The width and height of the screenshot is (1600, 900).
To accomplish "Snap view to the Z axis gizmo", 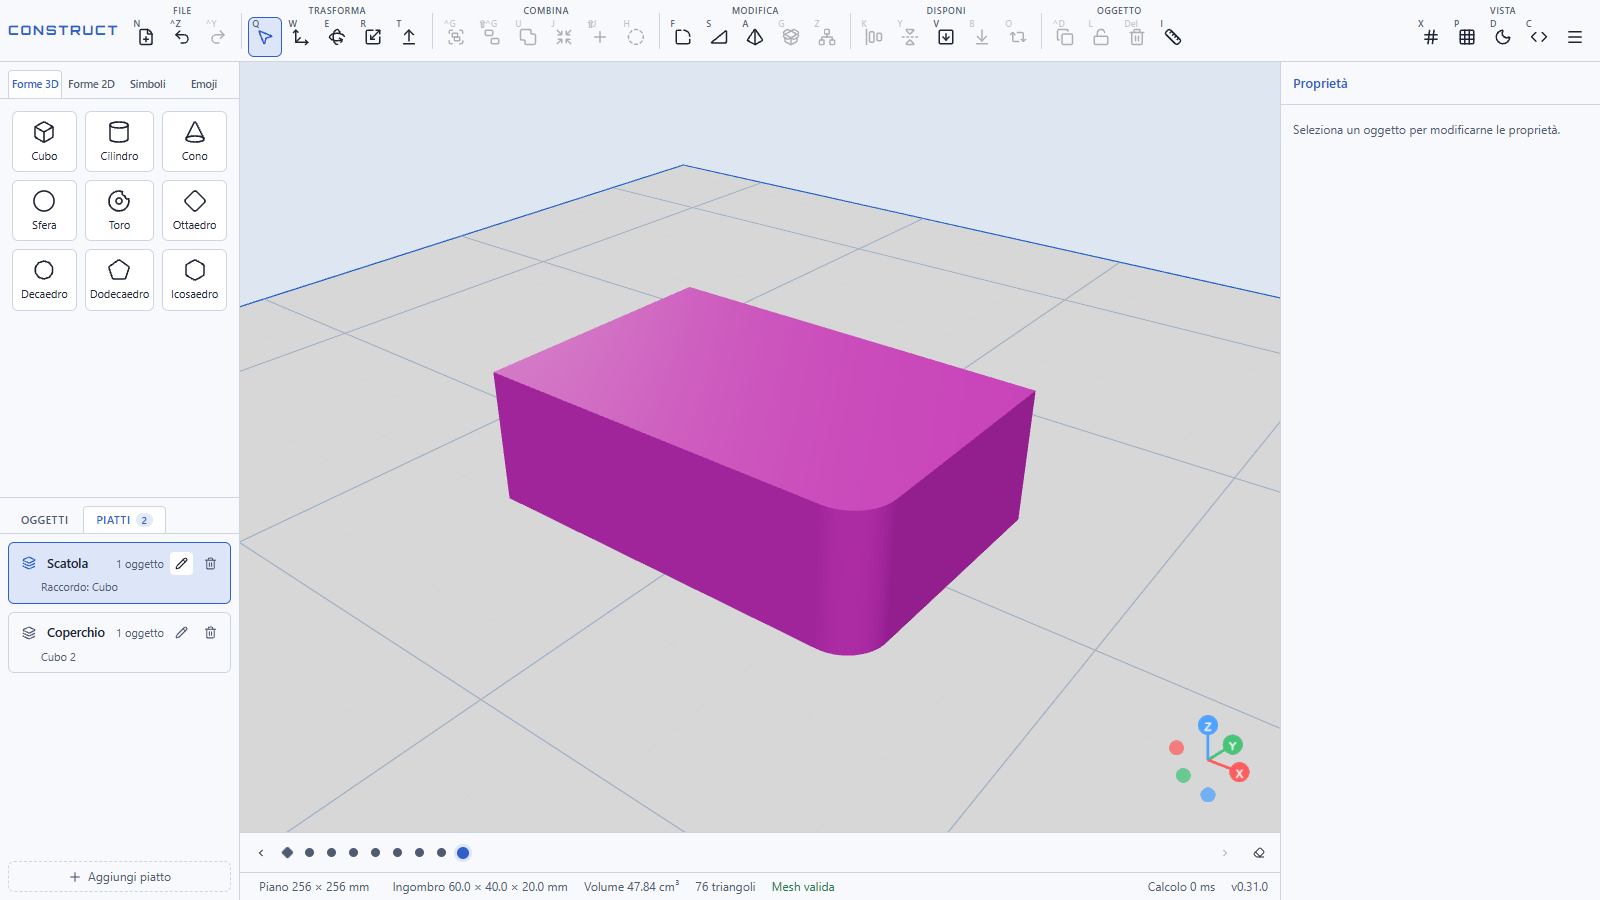I will 1208,726.
